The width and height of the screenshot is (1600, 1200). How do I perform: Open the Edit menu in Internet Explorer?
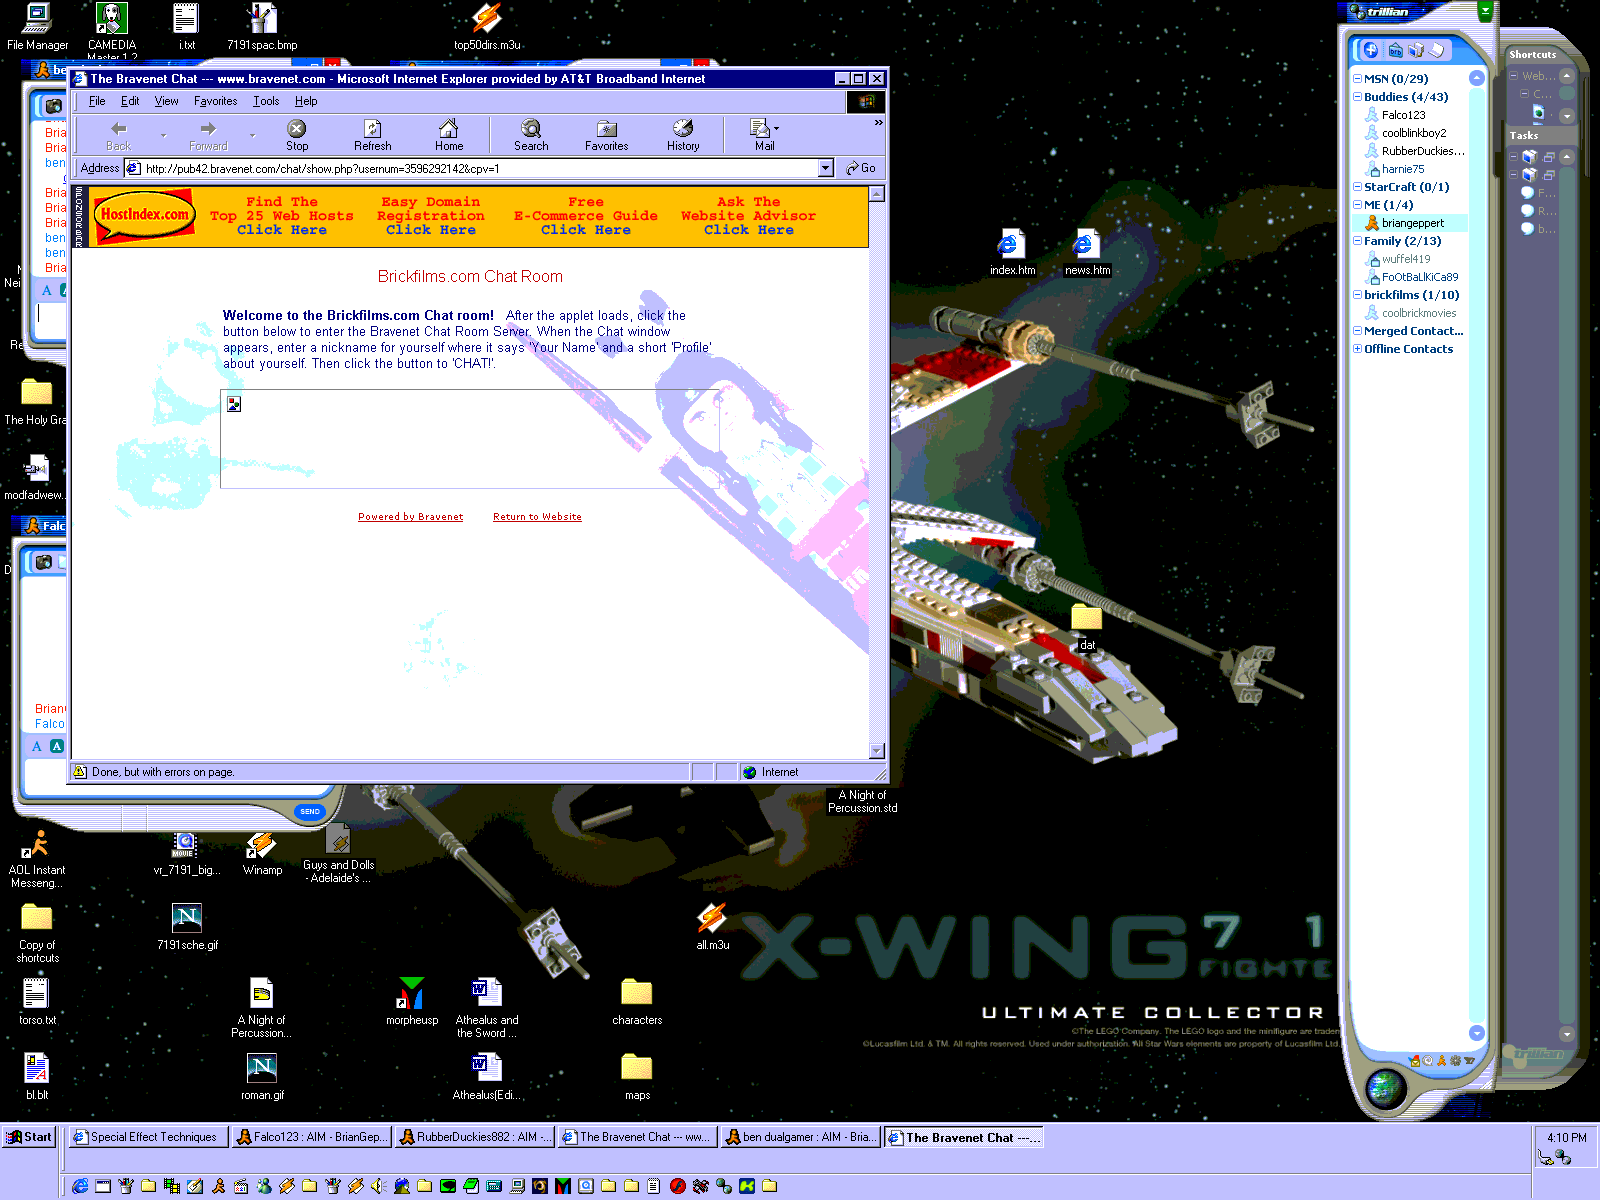130,101
